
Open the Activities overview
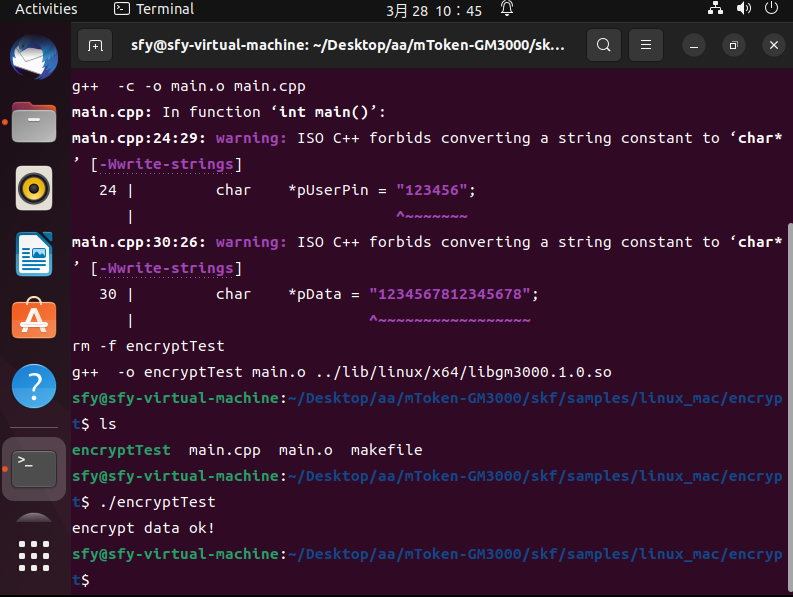(x=46, y=9)
